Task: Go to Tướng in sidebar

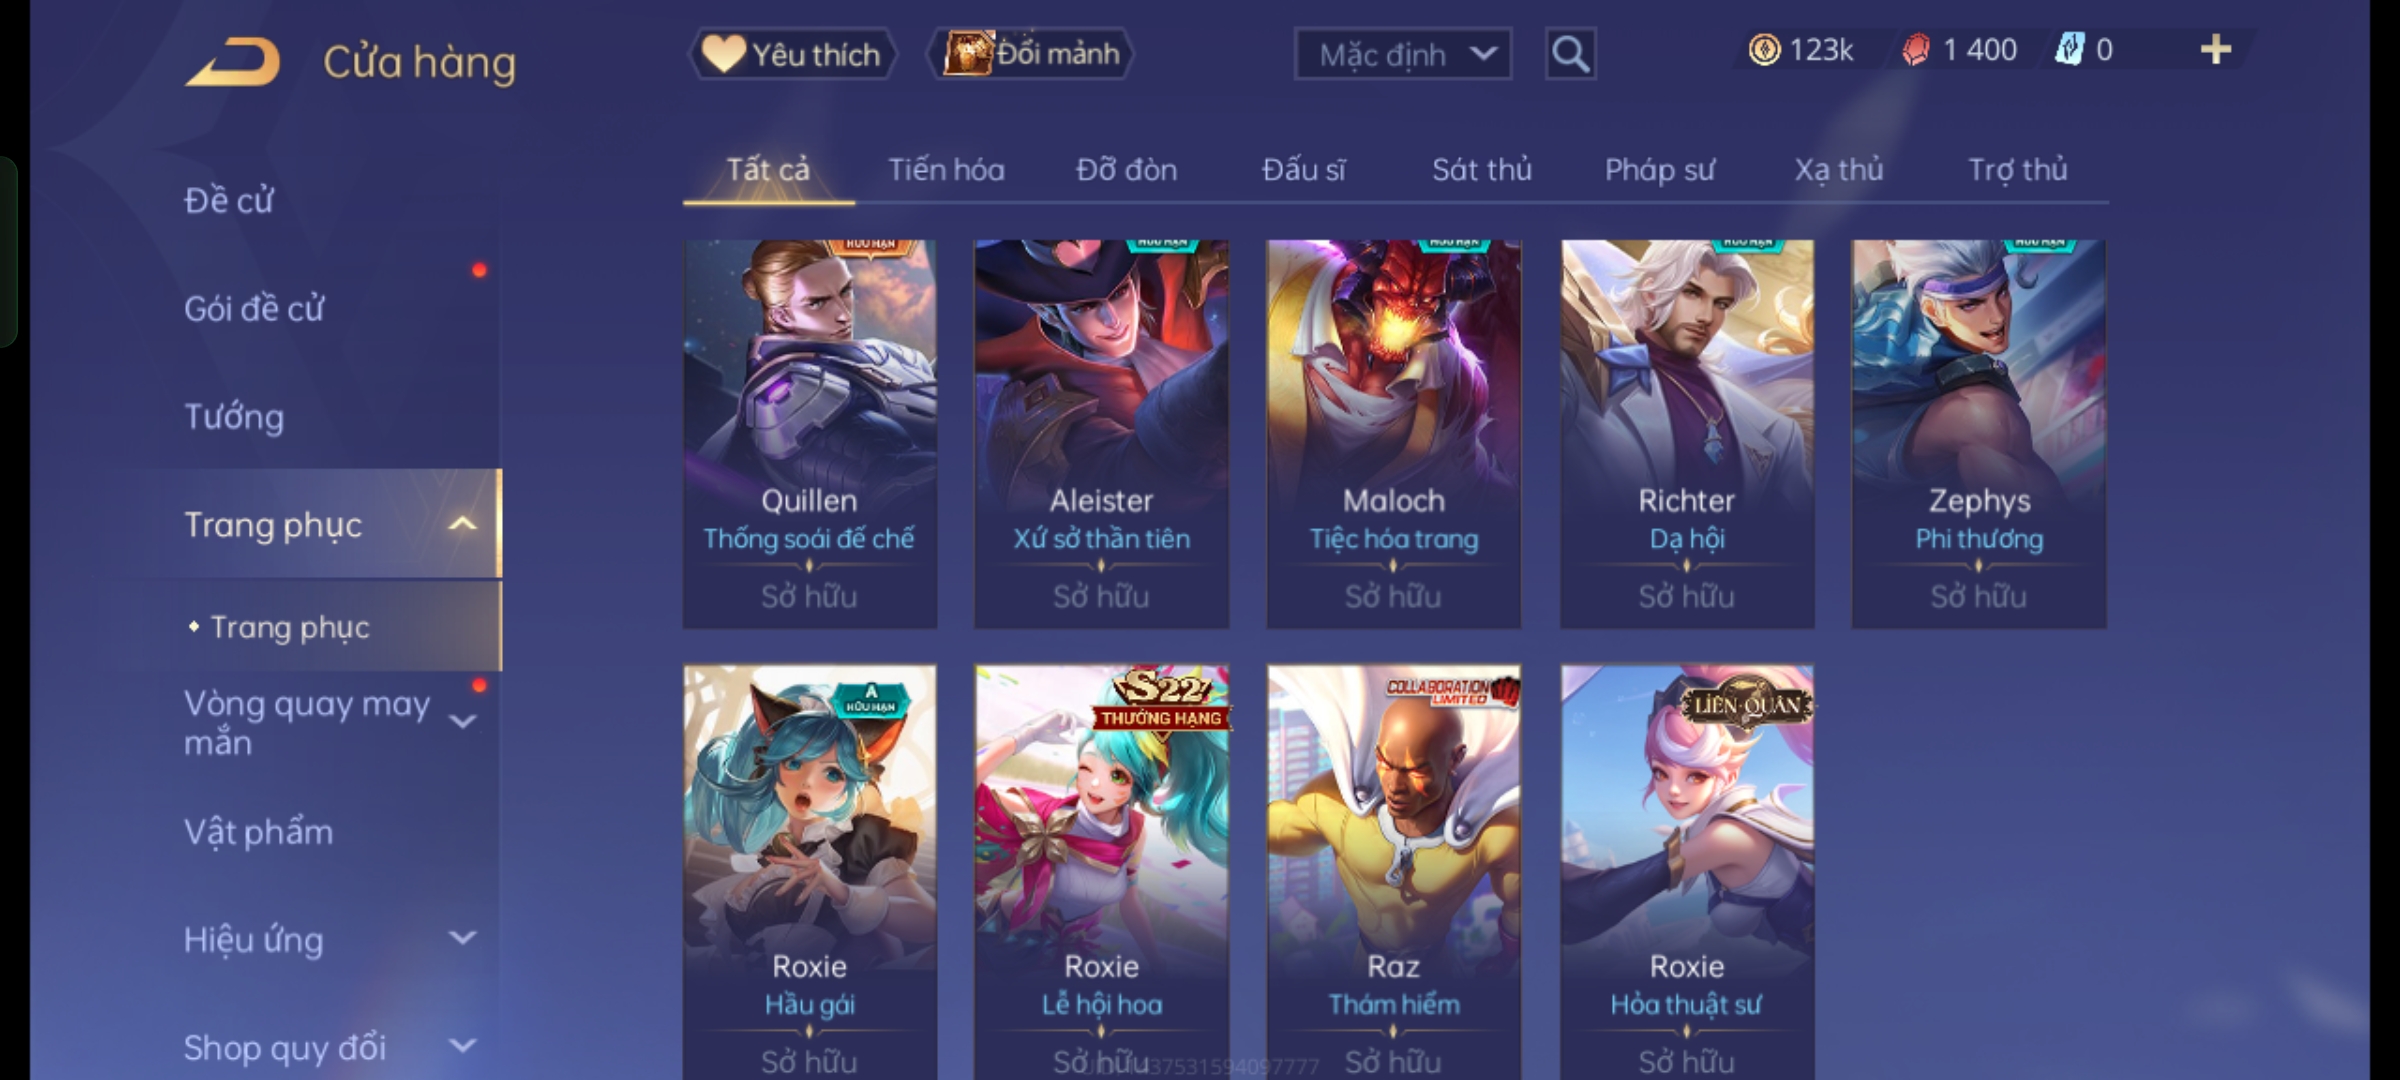Action: tap(234, 417)
